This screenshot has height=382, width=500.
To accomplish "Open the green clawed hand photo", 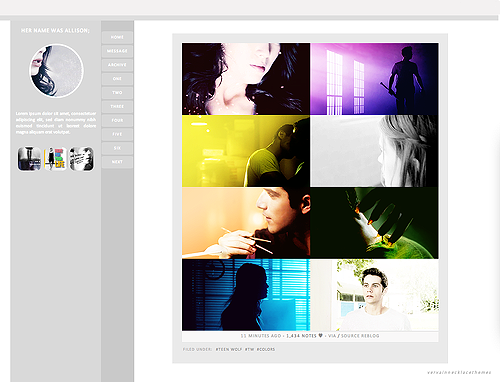I will coord(374,223).
